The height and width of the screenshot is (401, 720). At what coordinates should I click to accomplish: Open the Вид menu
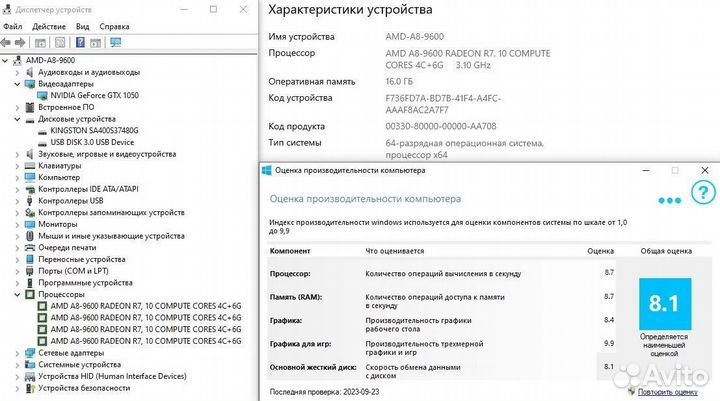pyautogui.click(x=83, y=27)
